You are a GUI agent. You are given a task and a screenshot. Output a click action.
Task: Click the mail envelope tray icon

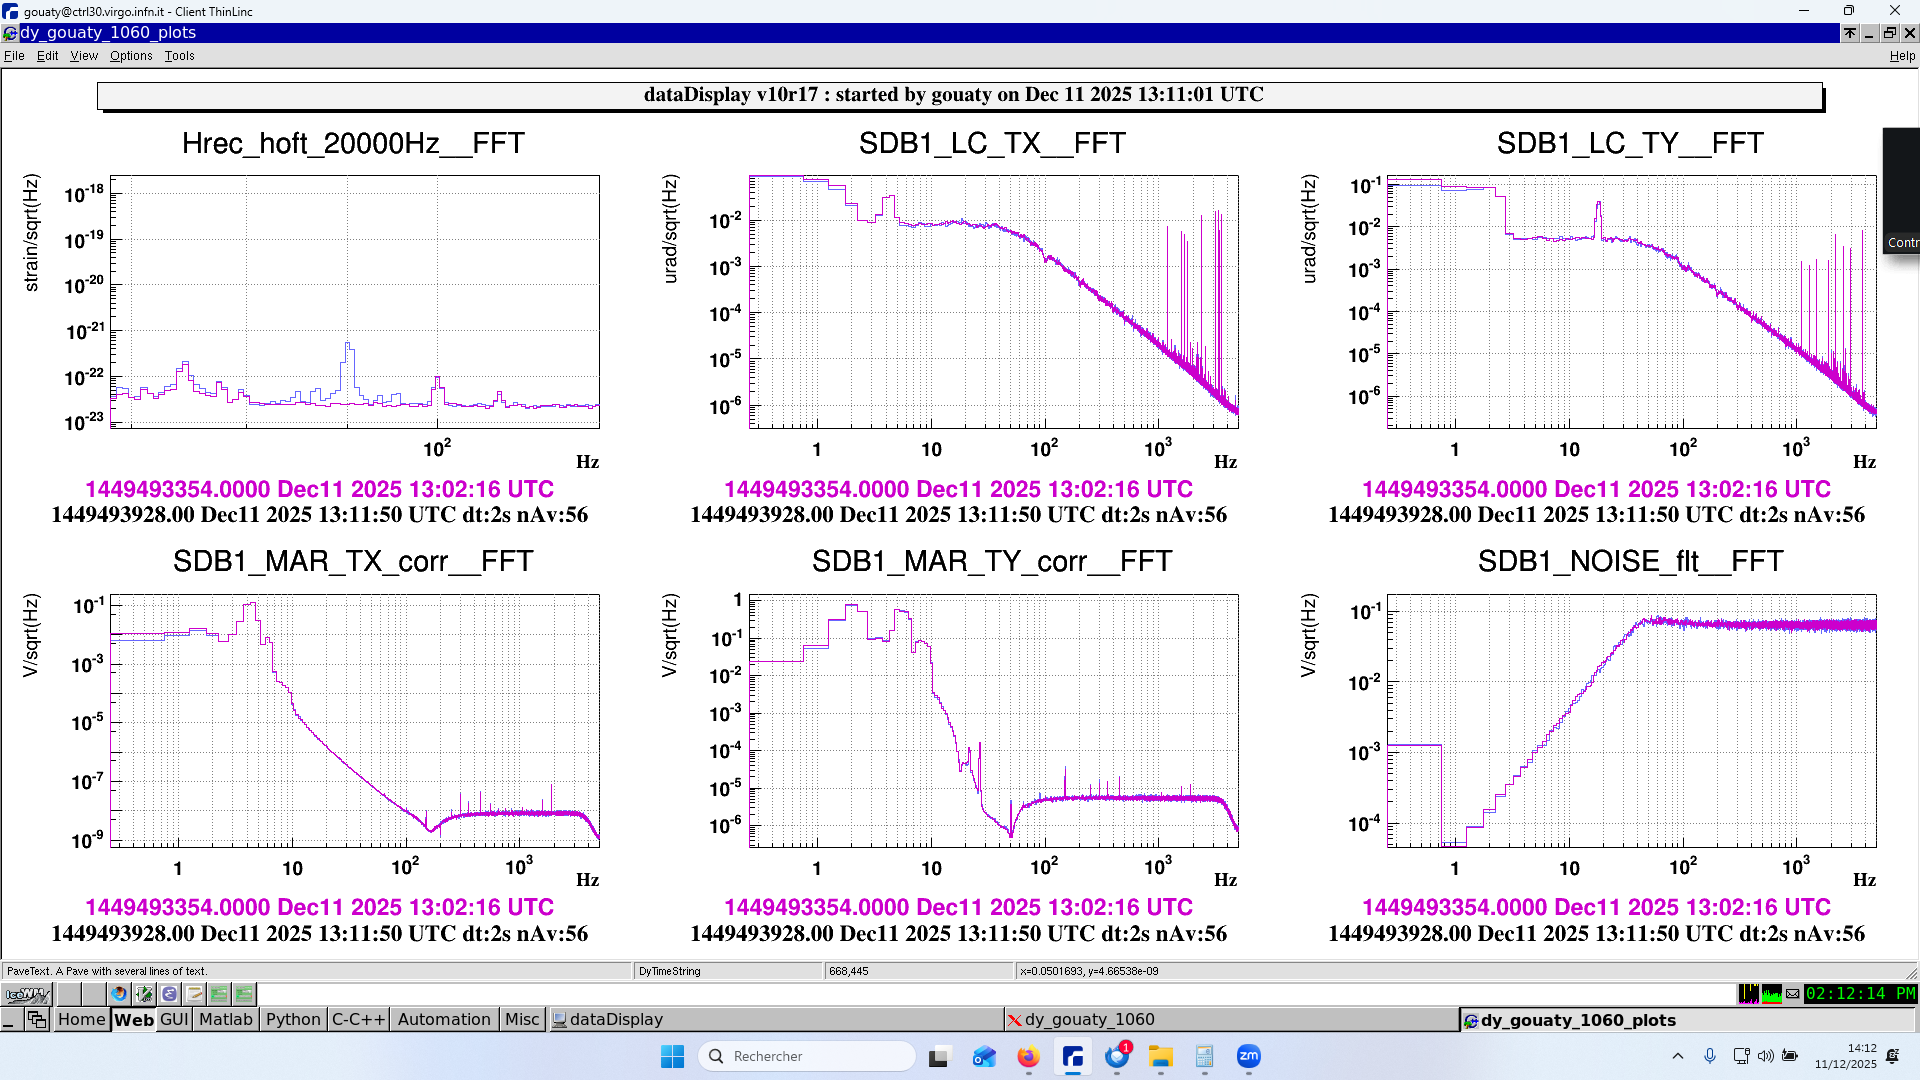pyautogui.click(x=1792, y=994)
